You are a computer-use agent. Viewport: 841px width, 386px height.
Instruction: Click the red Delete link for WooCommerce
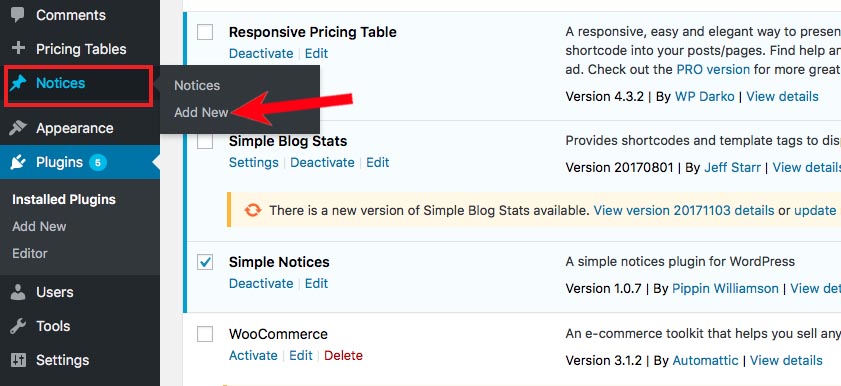(343, 355)
